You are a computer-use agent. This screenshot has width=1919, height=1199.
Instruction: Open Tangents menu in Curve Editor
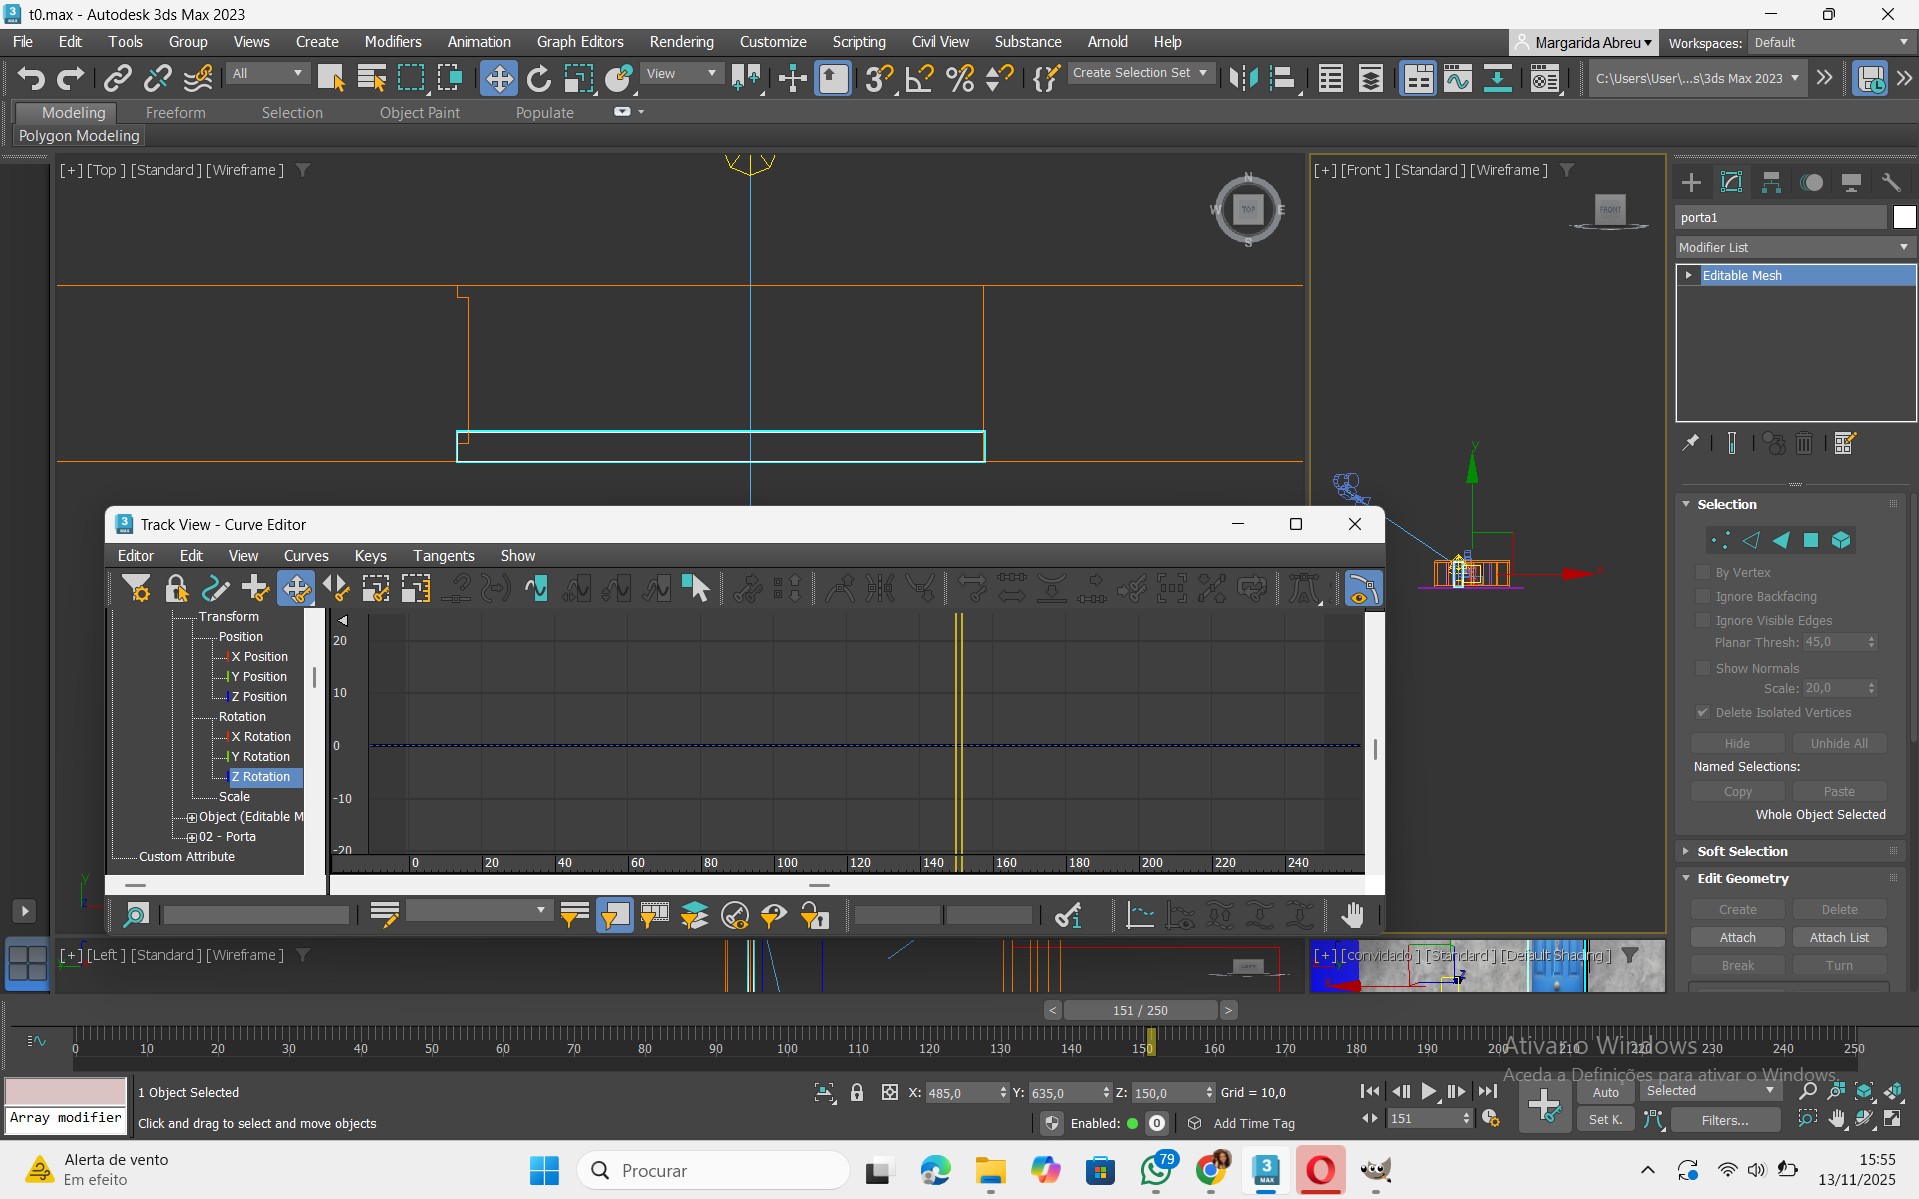coord(443,556)
